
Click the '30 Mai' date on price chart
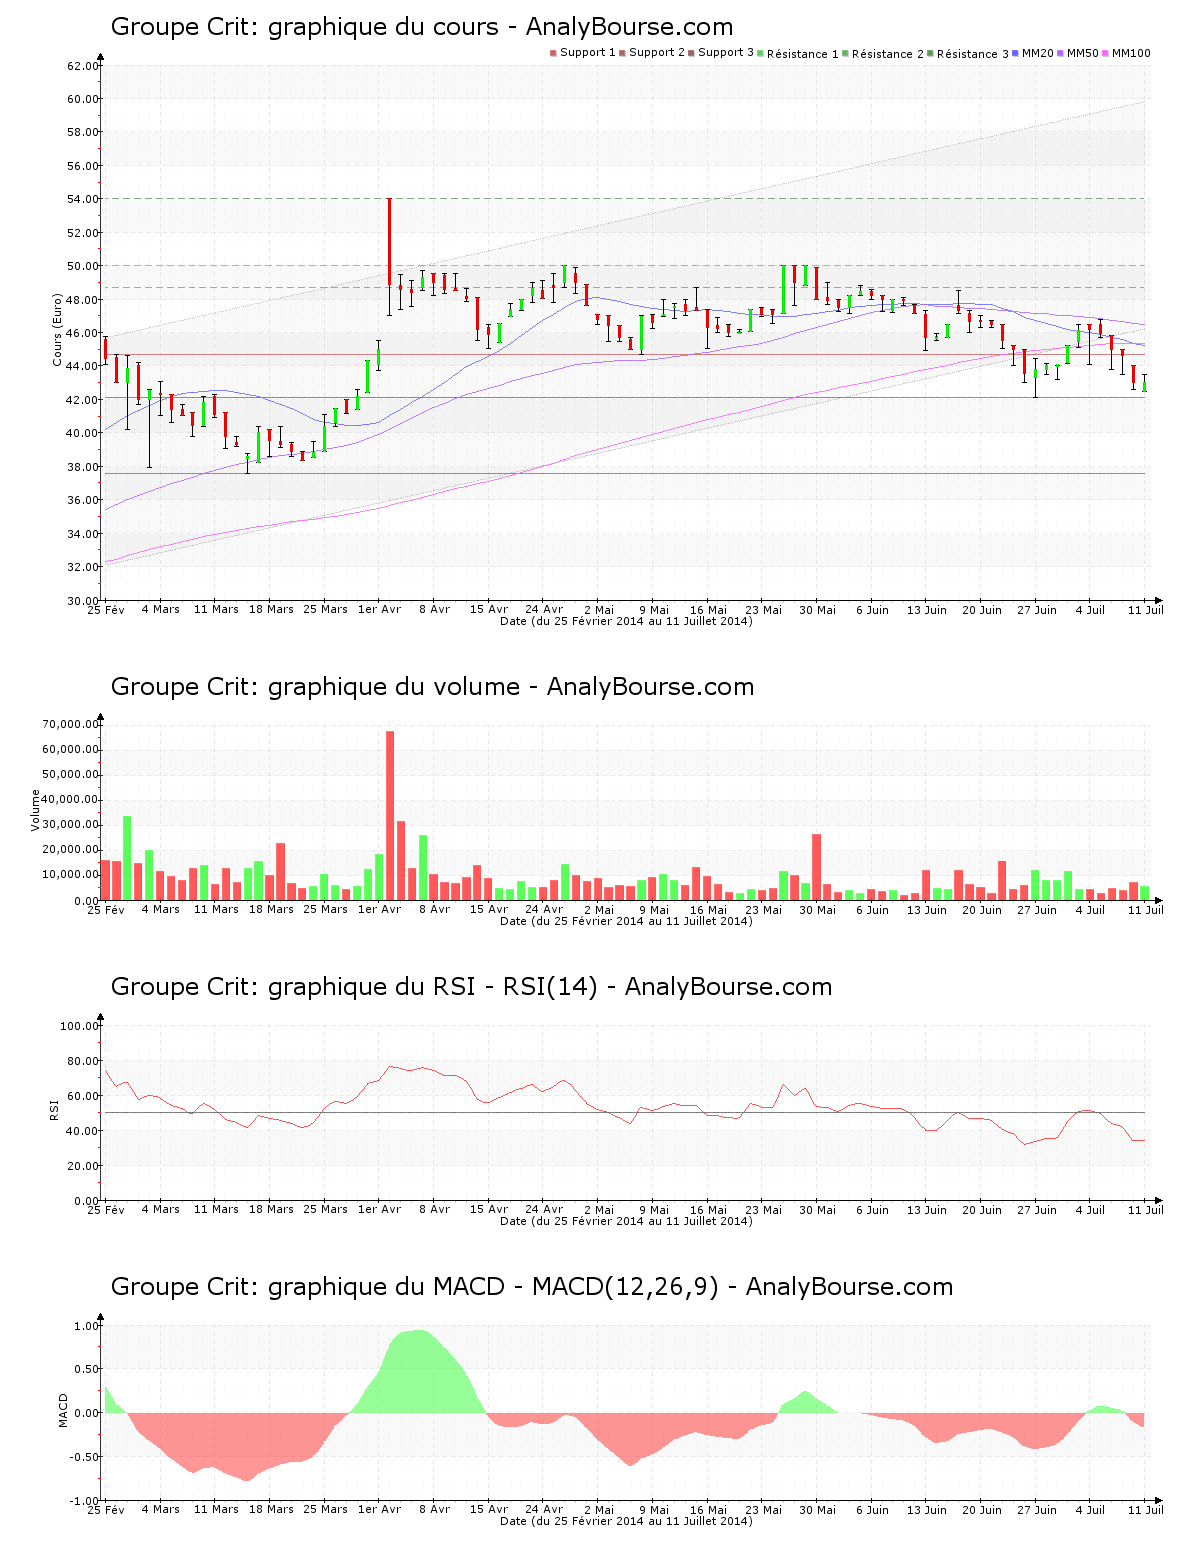coord(817,609)
